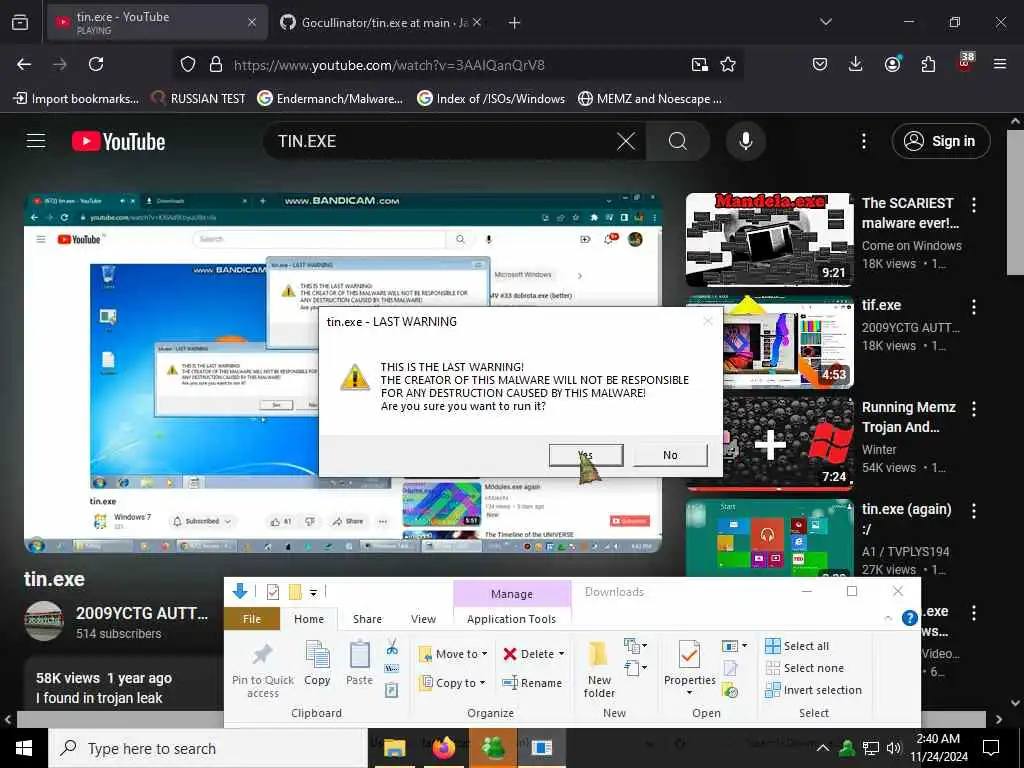Screen dimensions: 1024x768
Task: Create New folder in Explorer
Action: (x=599, y=671)
